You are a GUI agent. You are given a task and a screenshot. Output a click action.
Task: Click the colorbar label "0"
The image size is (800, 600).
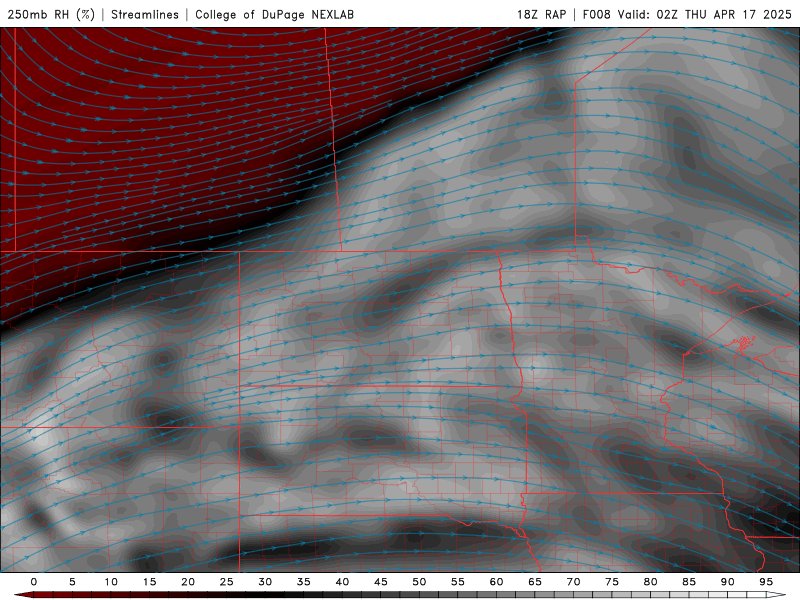(34, 582)
